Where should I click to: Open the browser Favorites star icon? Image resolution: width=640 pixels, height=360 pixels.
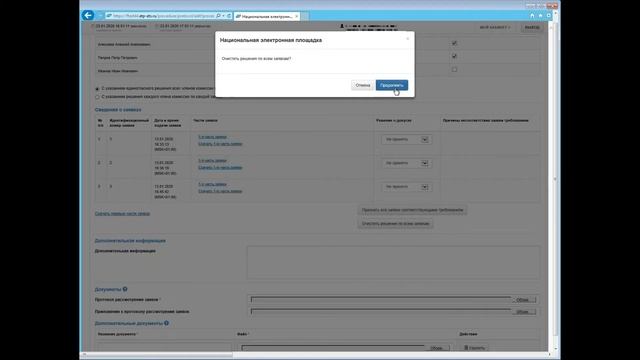540,16
